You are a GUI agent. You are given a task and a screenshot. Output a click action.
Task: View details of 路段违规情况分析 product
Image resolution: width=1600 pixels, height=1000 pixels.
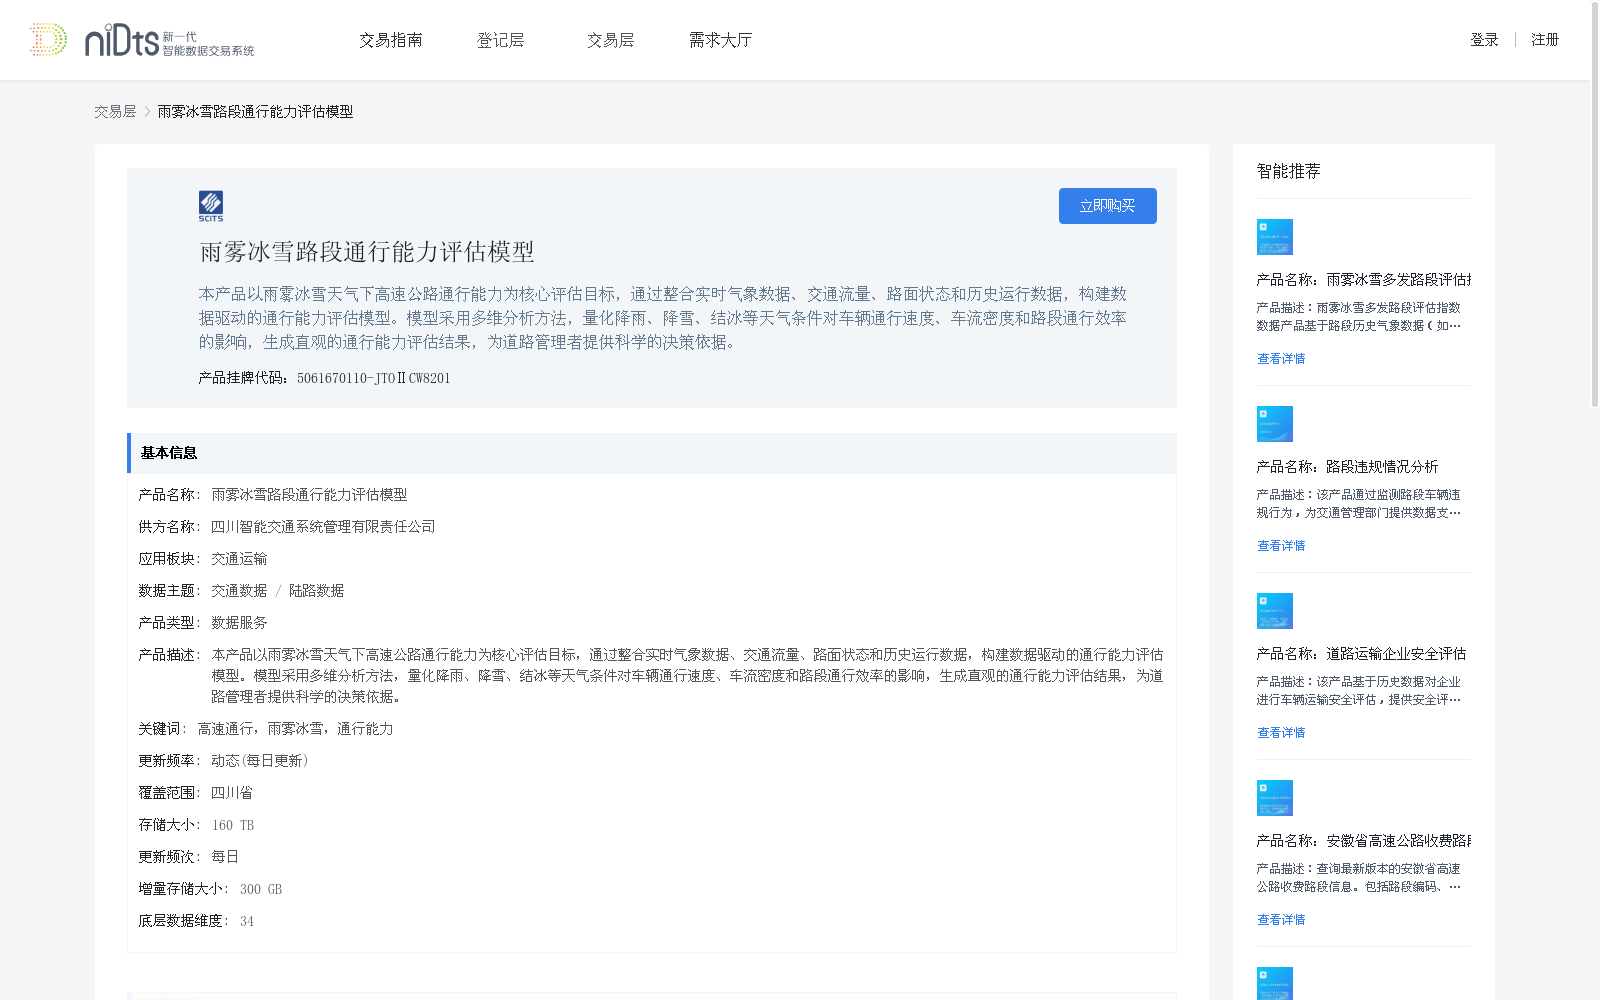pos(1281,546)
